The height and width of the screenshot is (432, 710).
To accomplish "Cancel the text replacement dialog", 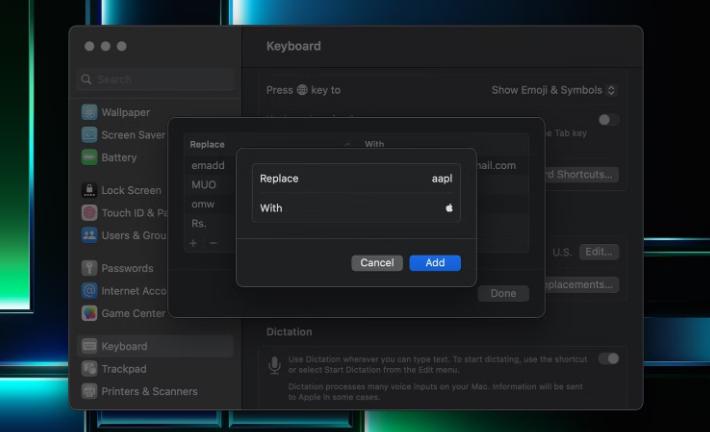I will click(x=377, y=263).
